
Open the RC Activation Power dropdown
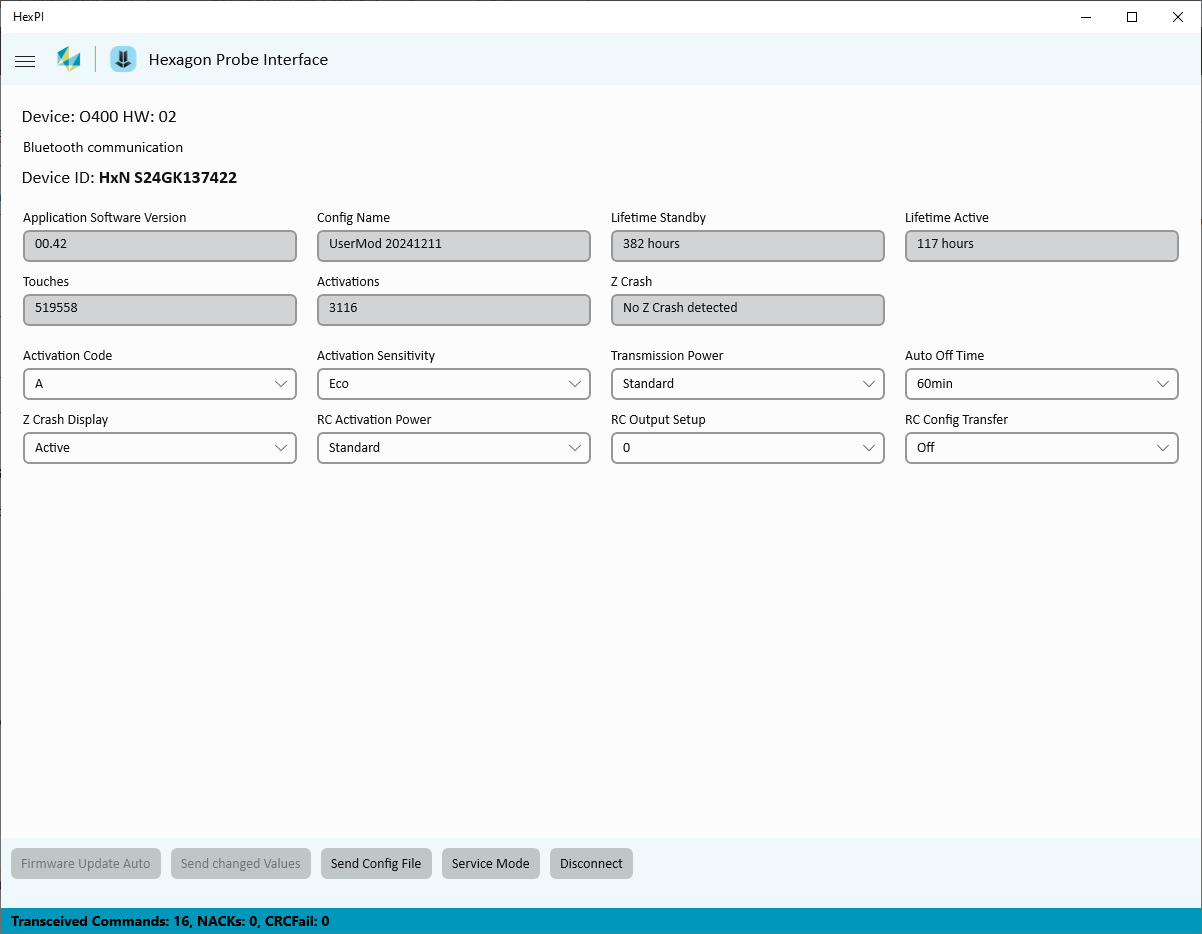pos(454,448)
